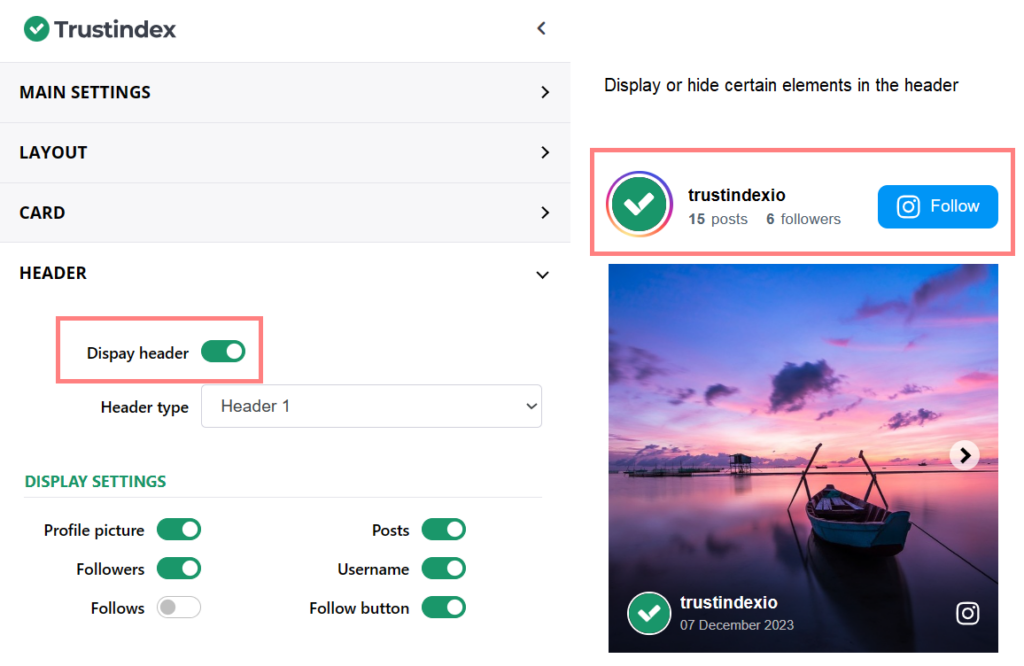This screenshot has width=1024, height=666.
Task: Expand the Main Settings section
Action: (x=285, y=92)
